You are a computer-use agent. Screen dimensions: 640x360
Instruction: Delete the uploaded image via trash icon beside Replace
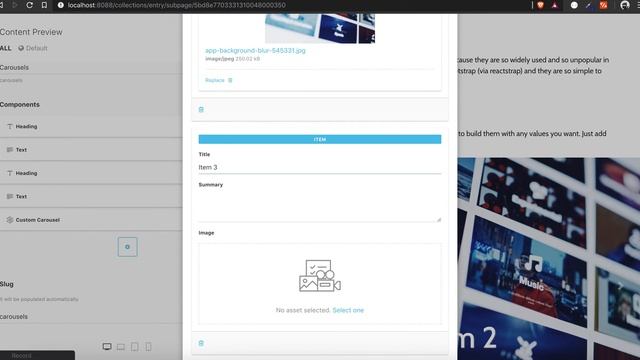point(230,80)
